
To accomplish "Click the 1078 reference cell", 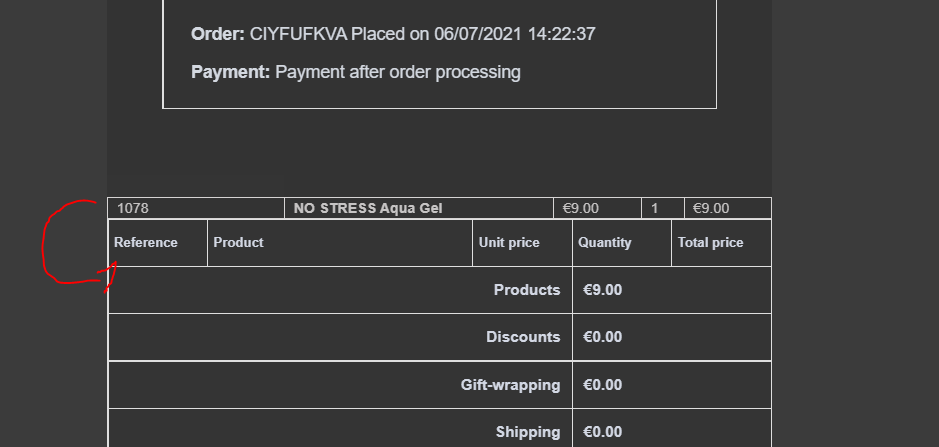I will pos(196,208).
